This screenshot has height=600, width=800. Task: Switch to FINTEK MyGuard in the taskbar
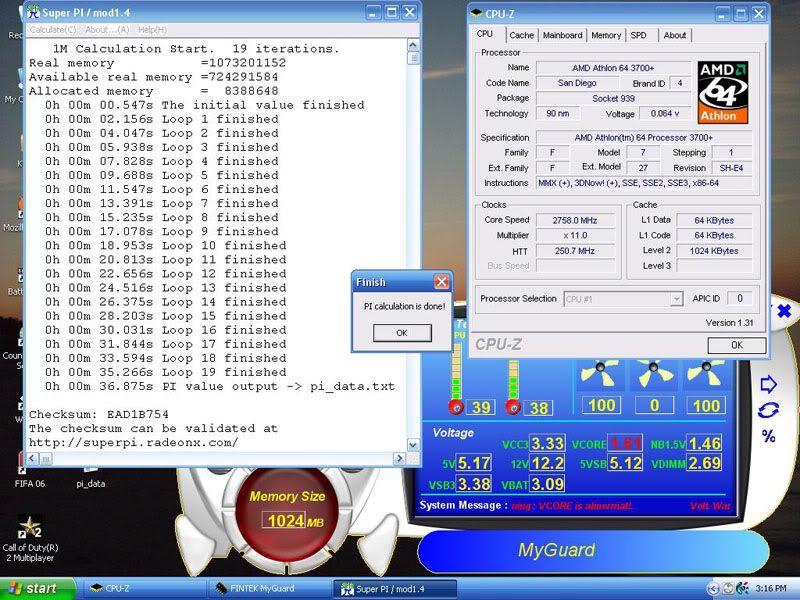click(x=269, y=588)
